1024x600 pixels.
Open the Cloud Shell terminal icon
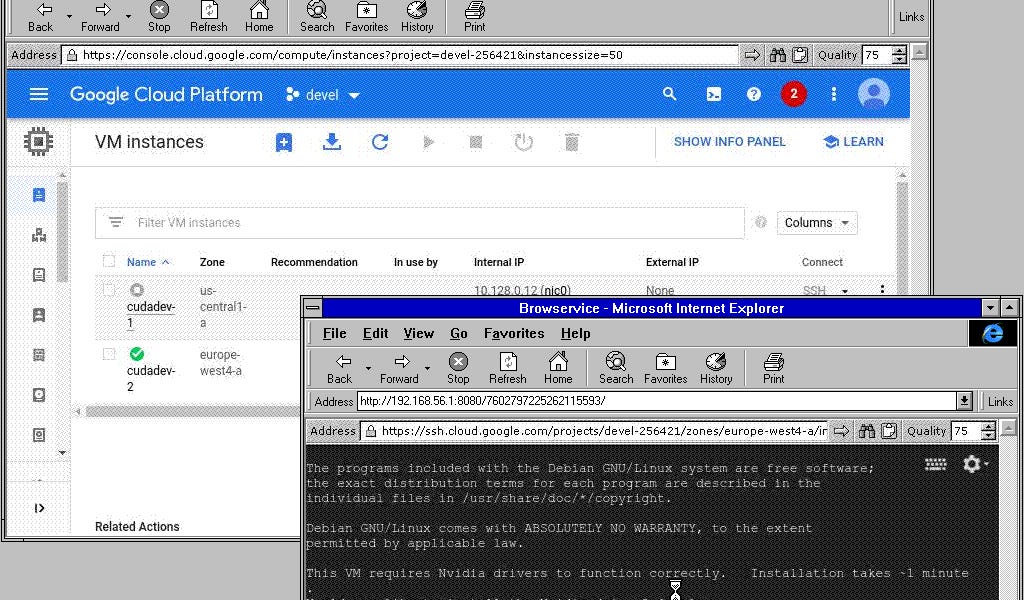coord(713,93)
